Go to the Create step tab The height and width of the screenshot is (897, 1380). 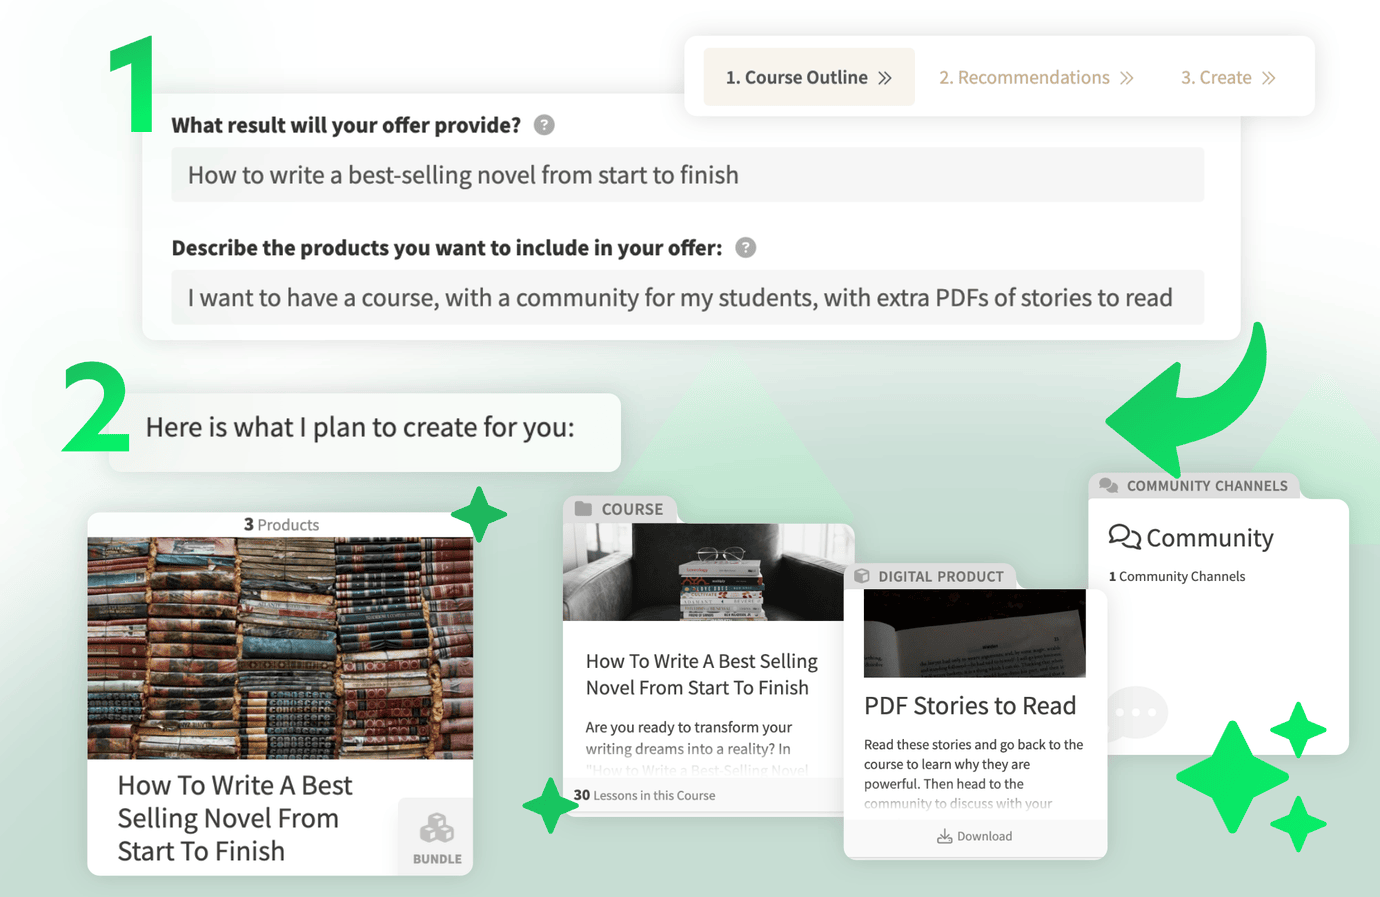1228,77
